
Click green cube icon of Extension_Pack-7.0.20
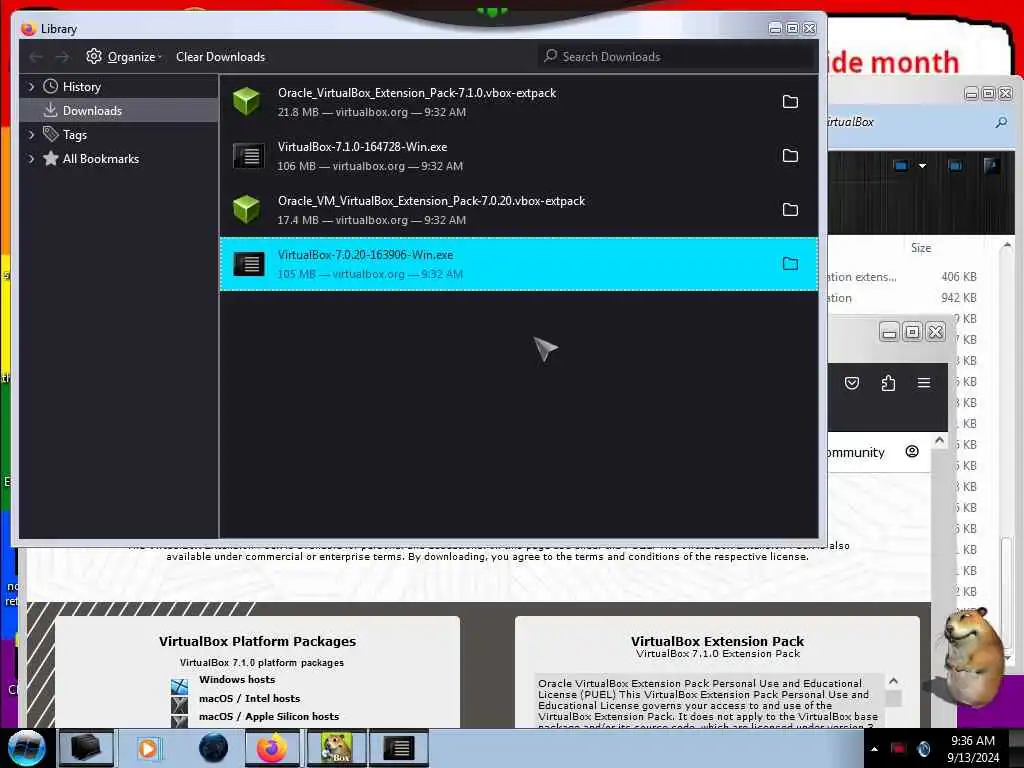pos(247,210)
